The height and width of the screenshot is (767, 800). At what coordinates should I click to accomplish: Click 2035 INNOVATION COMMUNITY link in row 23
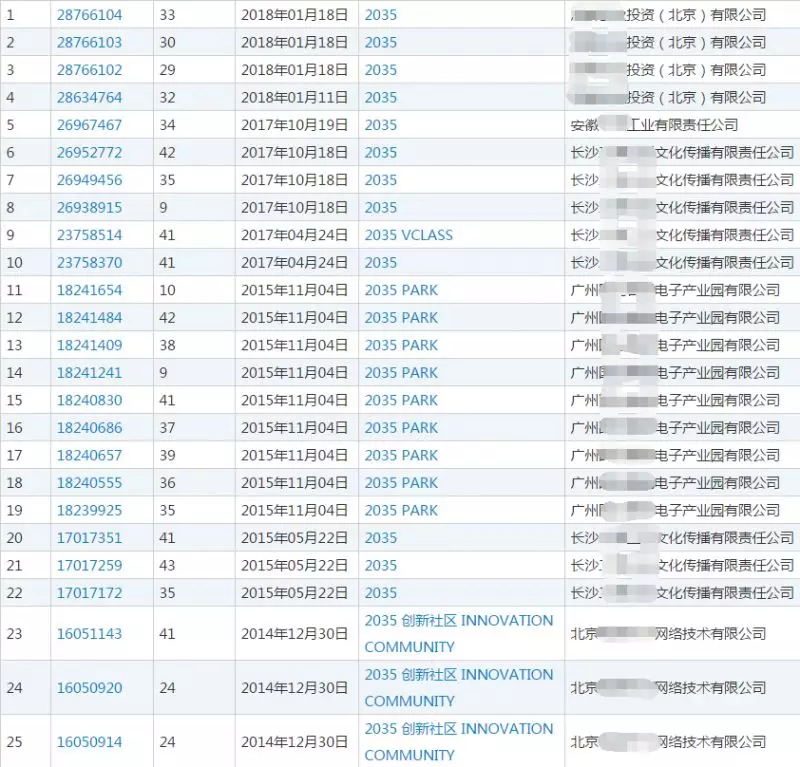tap(458, 633)
